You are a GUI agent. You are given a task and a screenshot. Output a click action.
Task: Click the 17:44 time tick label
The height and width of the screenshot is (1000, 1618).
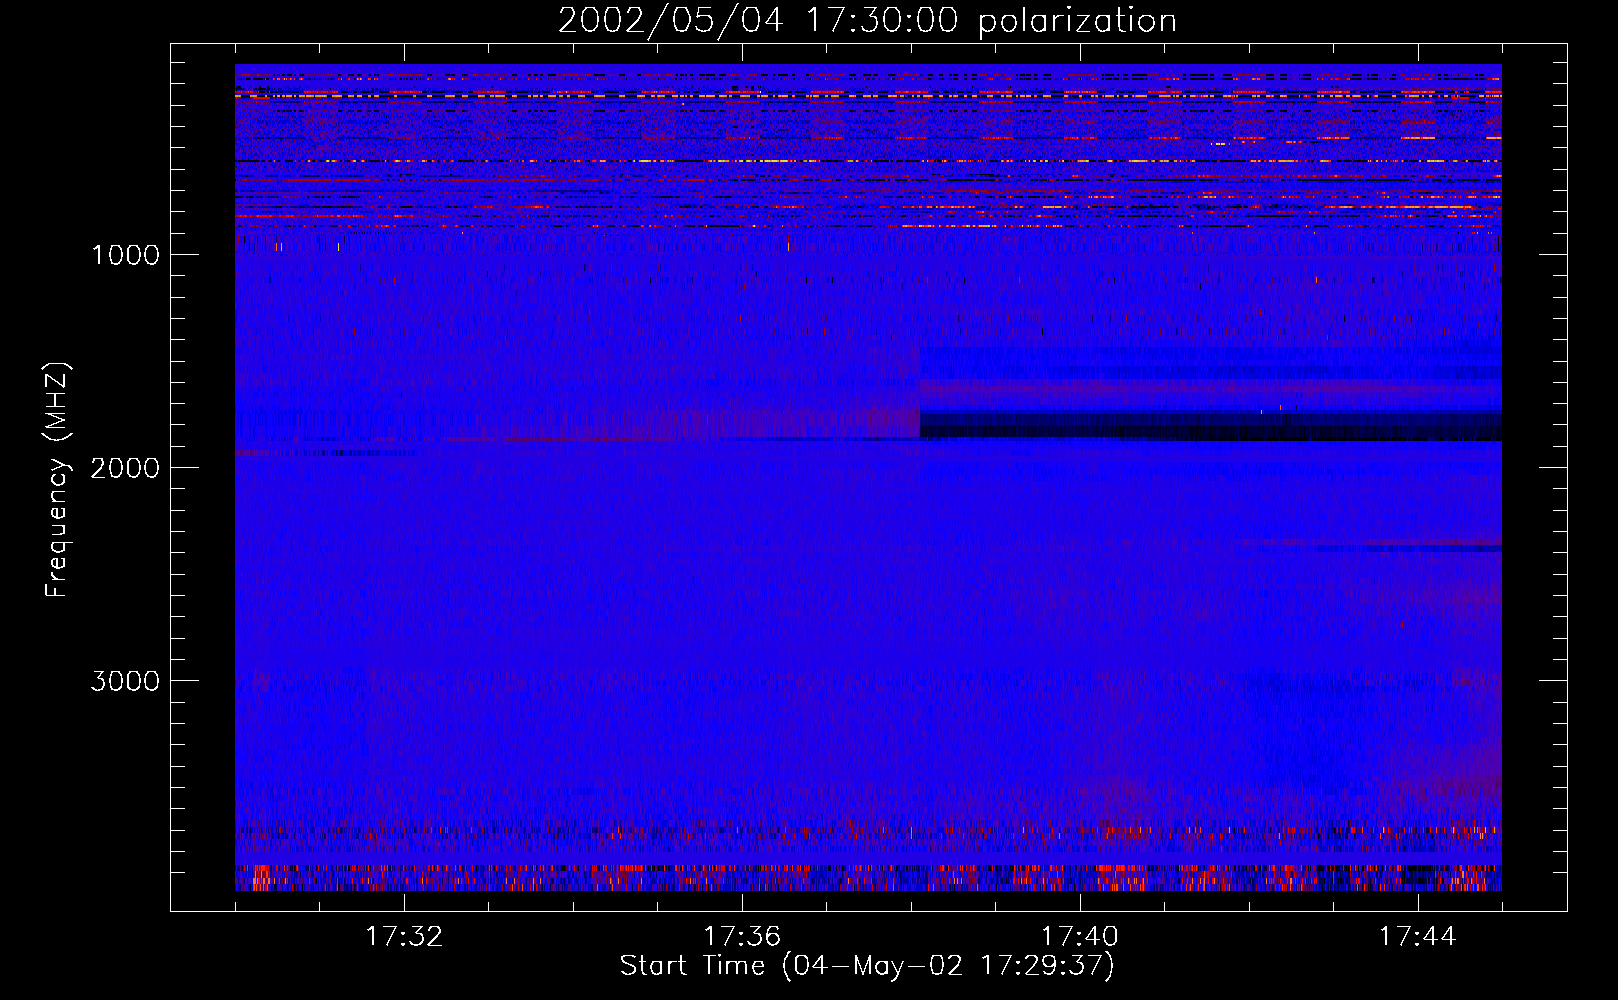1418,937
